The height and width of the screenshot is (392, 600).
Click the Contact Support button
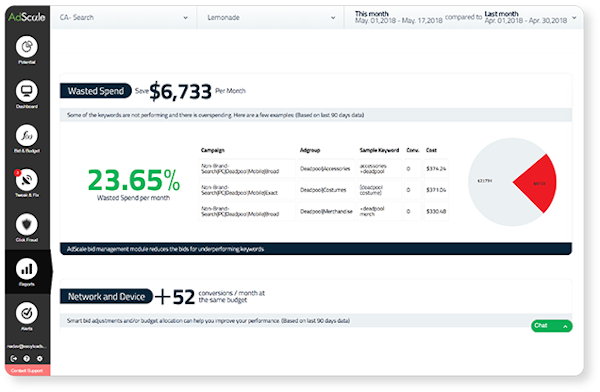point(27,371)
